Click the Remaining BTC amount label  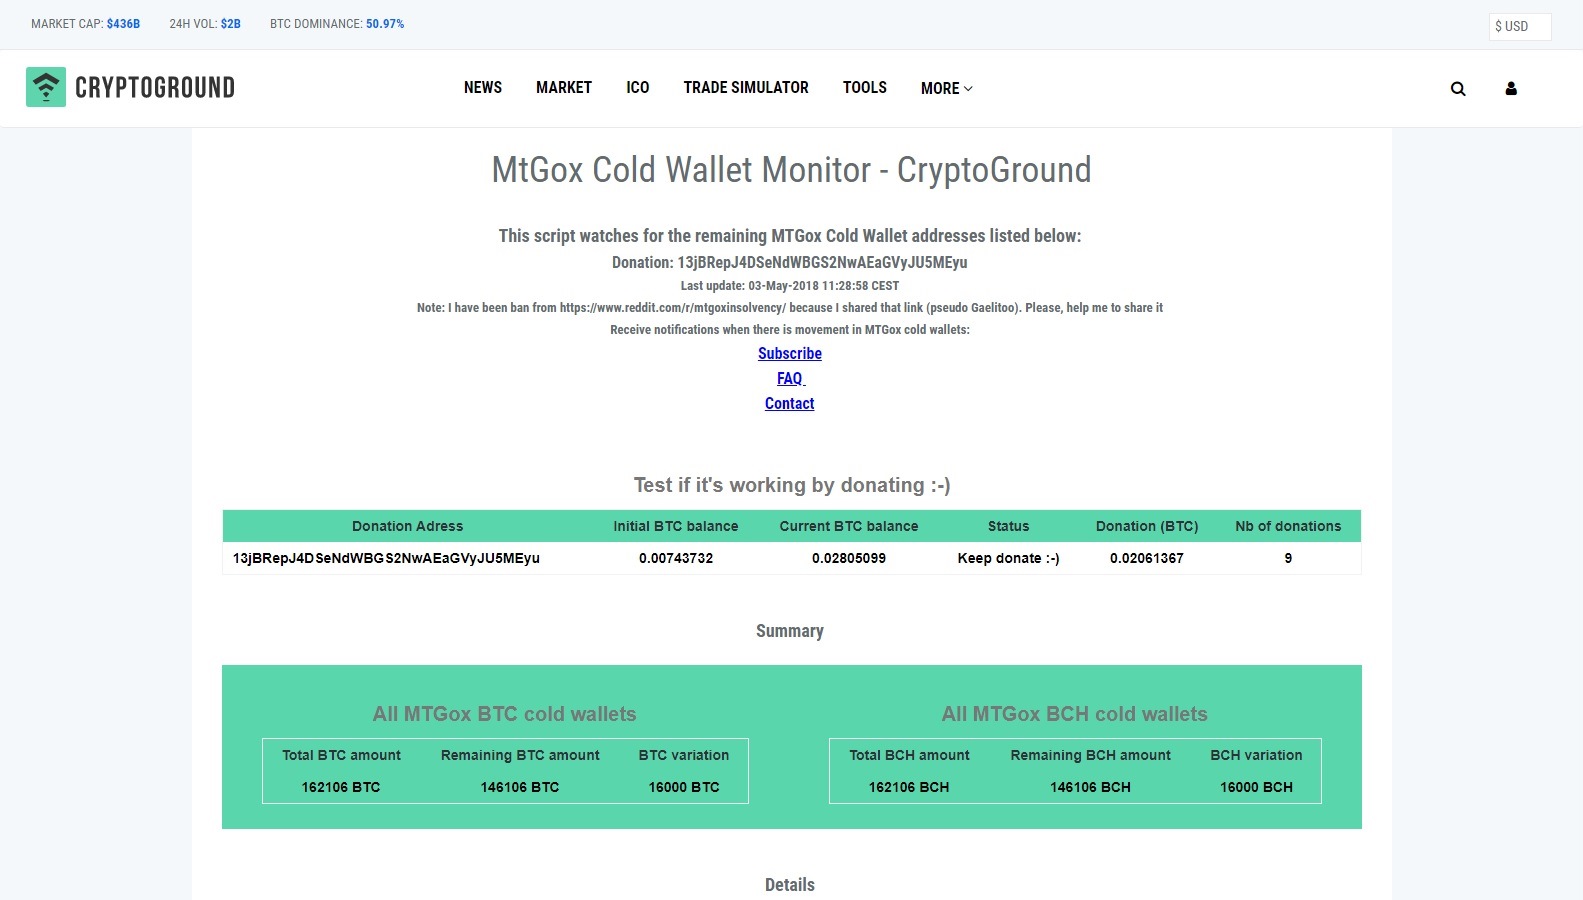(x=520, y=755)
